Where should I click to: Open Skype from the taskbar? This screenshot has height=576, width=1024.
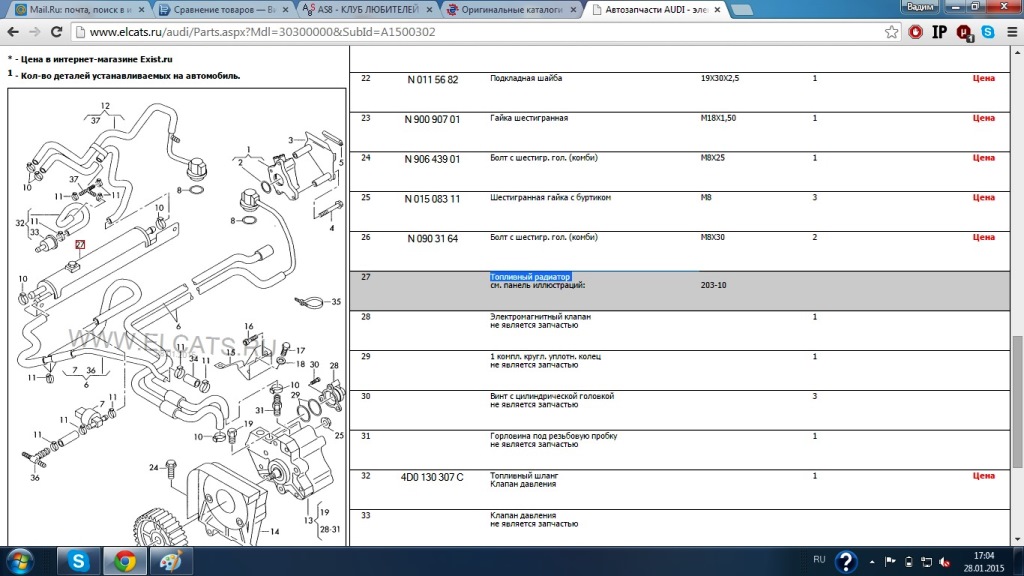pyautogui.click(x=77, y=561)
